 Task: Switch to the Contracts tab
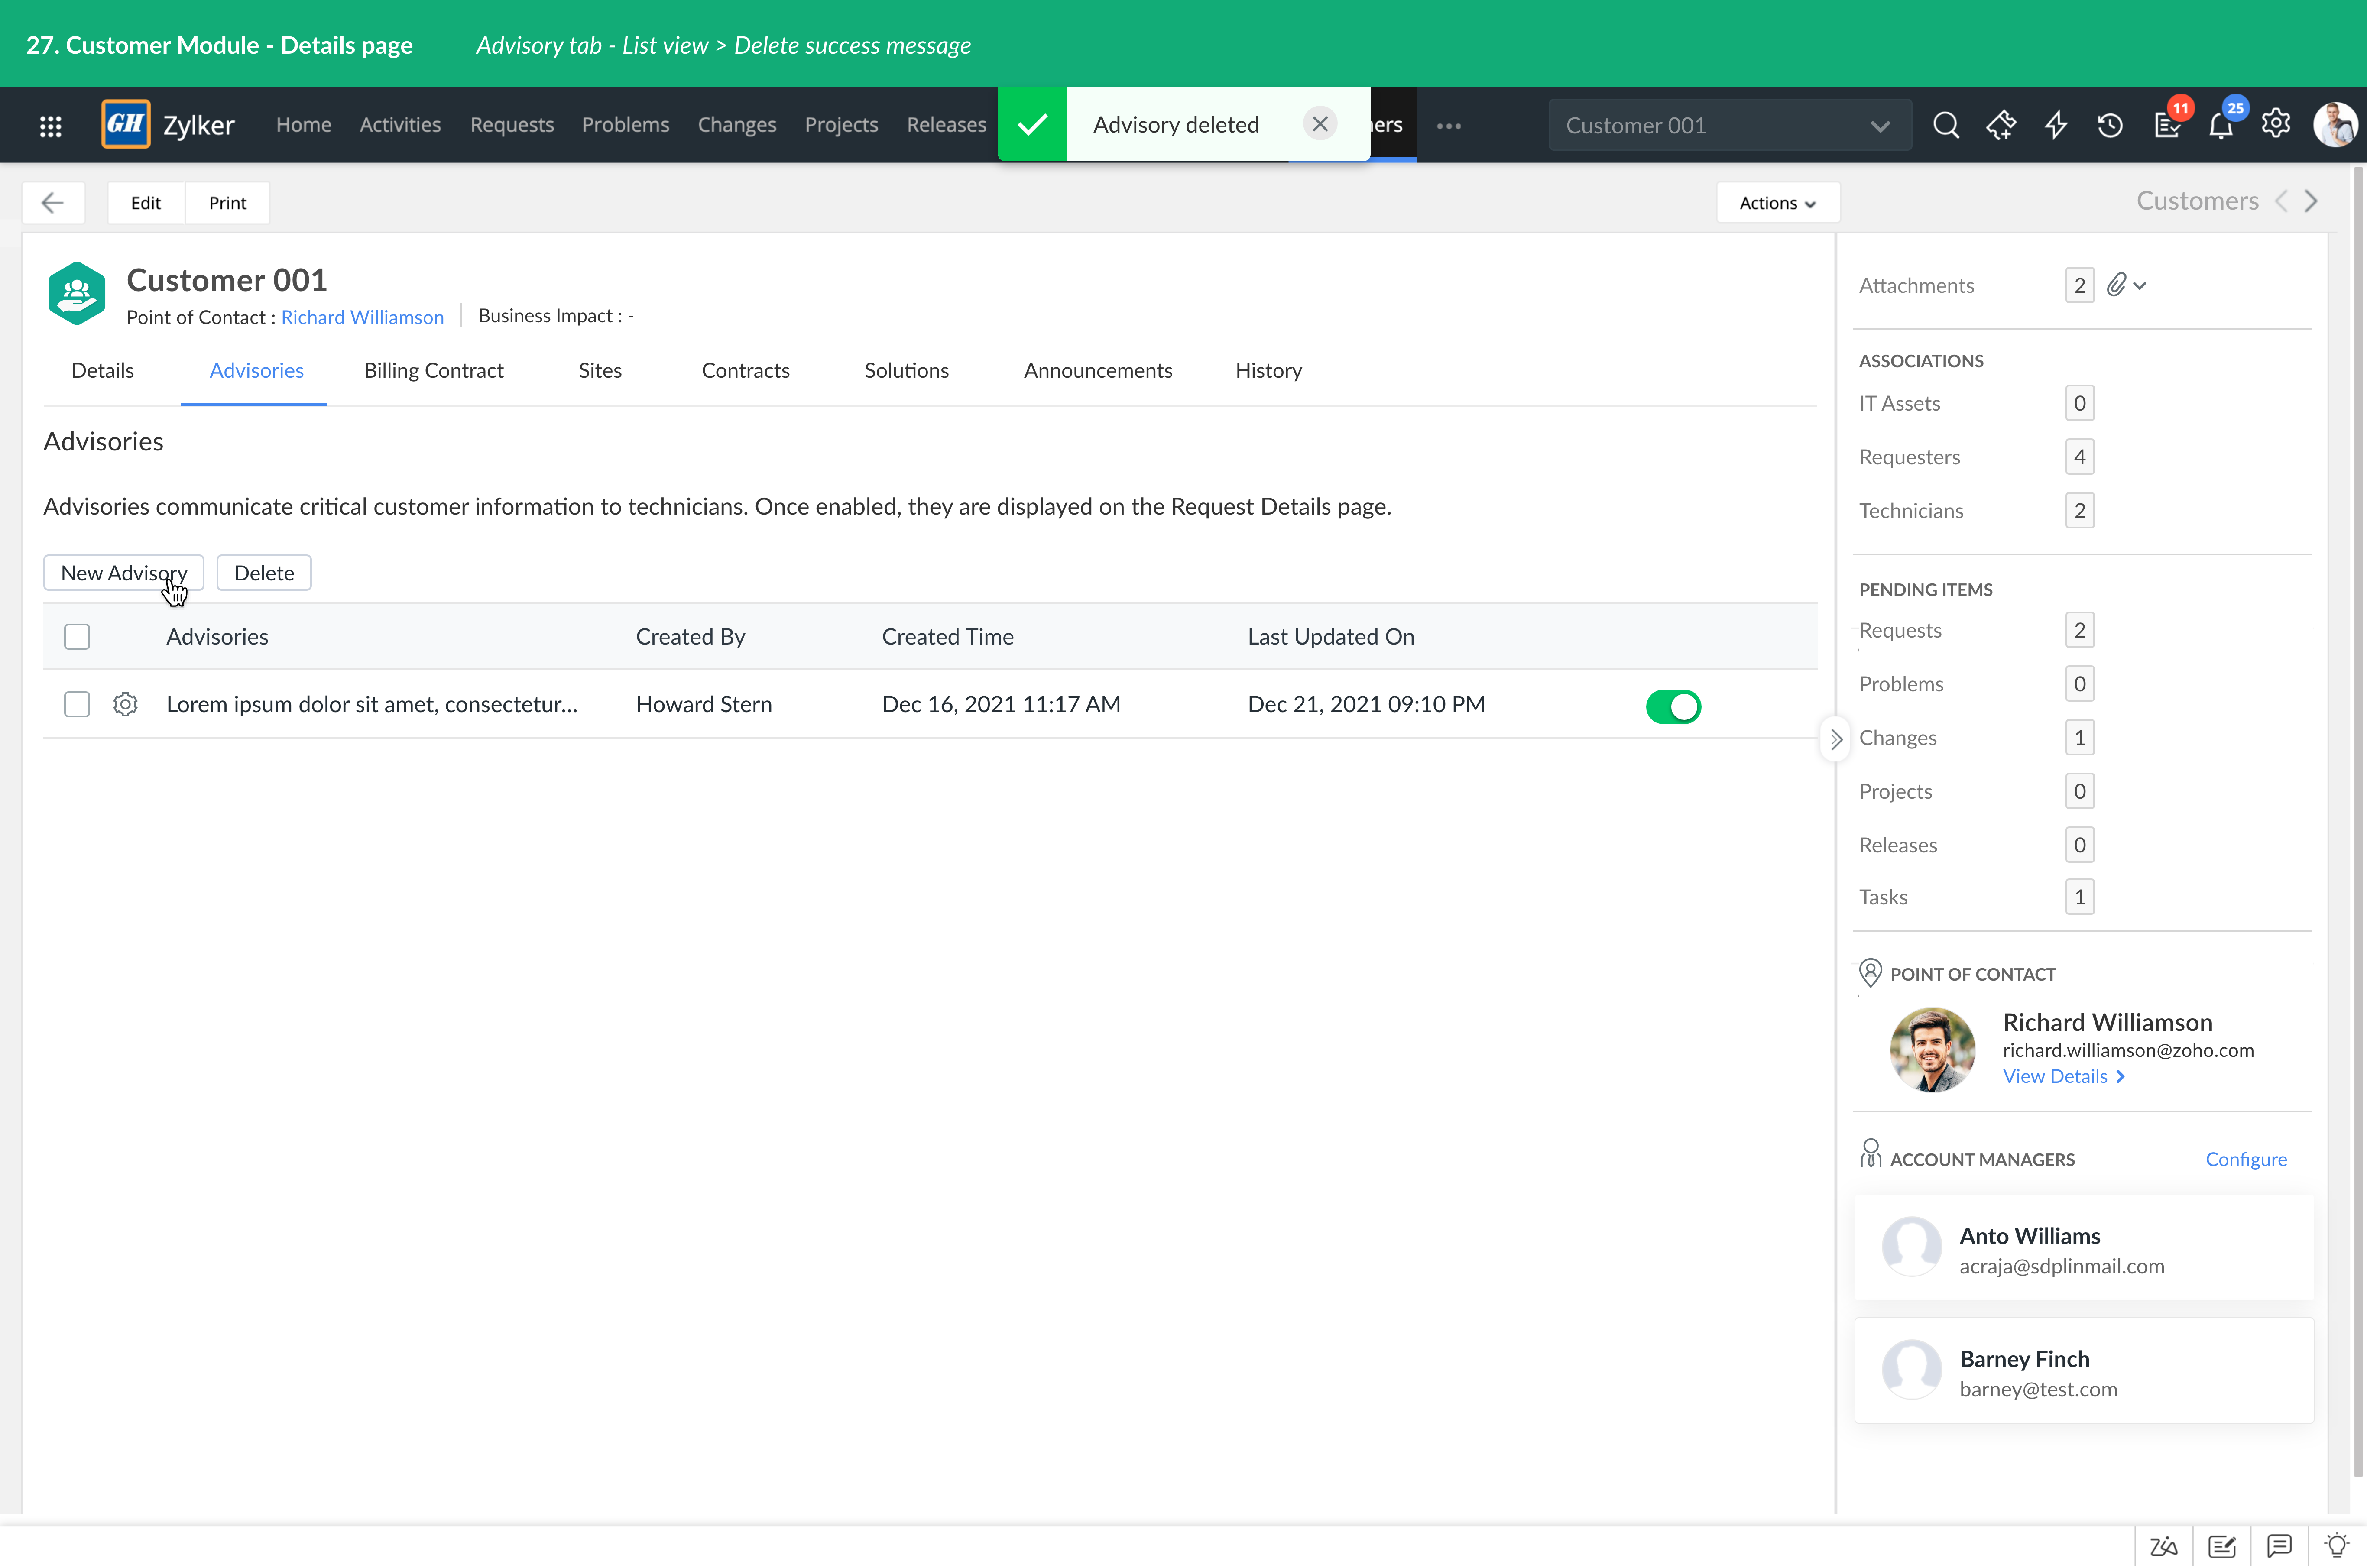coord(745,371)
